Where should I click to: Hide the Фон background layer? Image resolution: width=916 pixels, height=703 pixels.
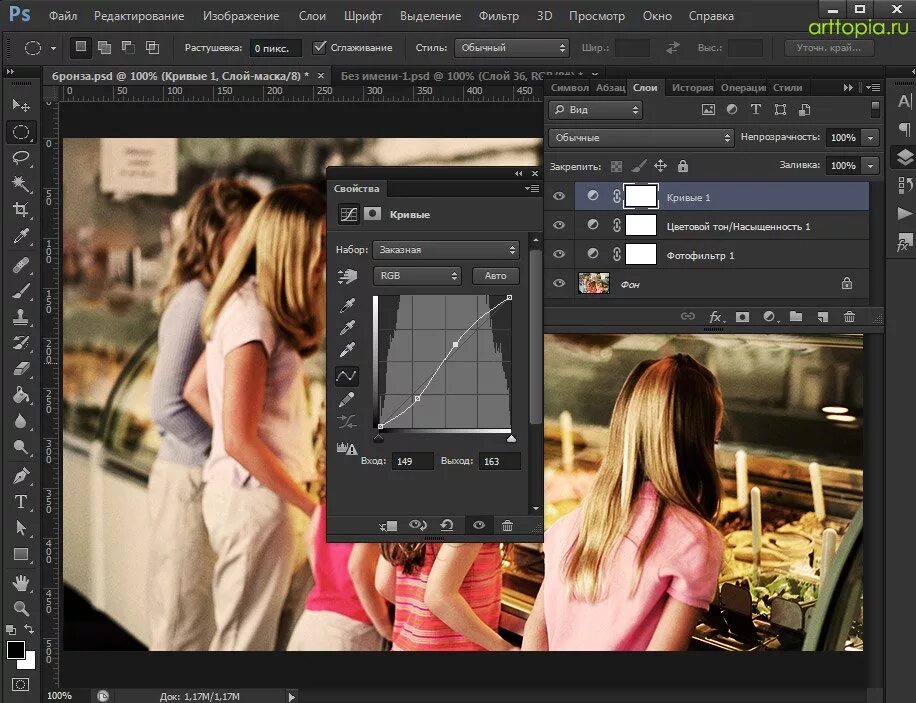click(559, 283)
